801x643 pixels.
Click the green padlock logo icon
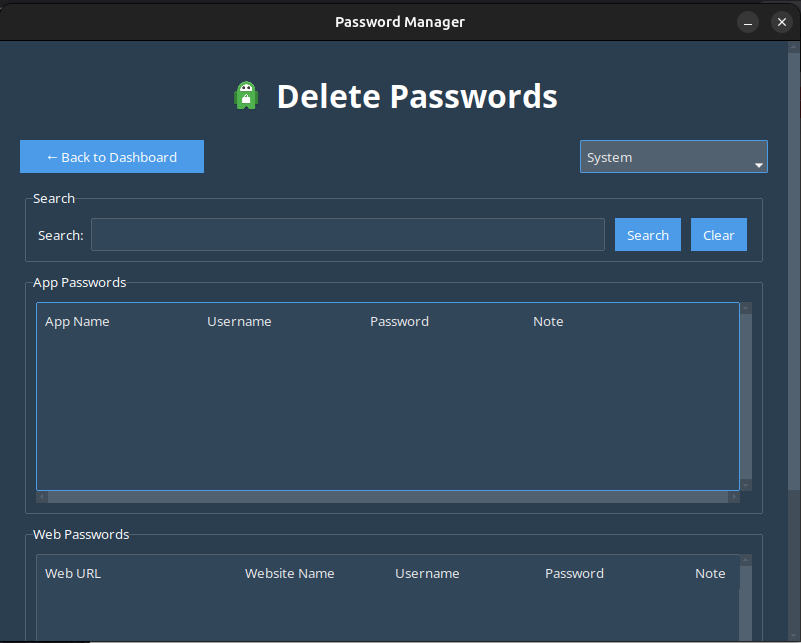[246, 96]
